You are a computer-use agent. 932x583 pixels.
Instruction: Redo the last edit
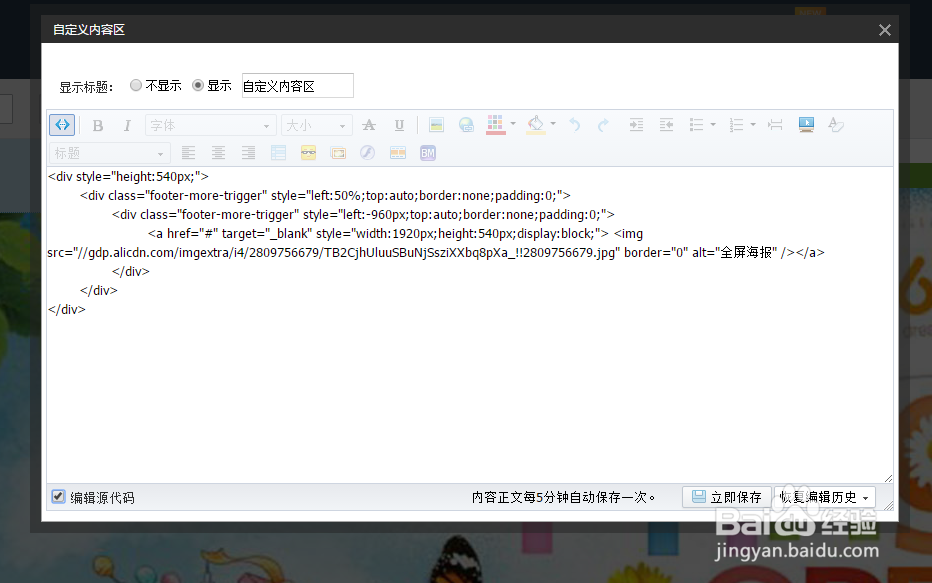coord(604,125)
